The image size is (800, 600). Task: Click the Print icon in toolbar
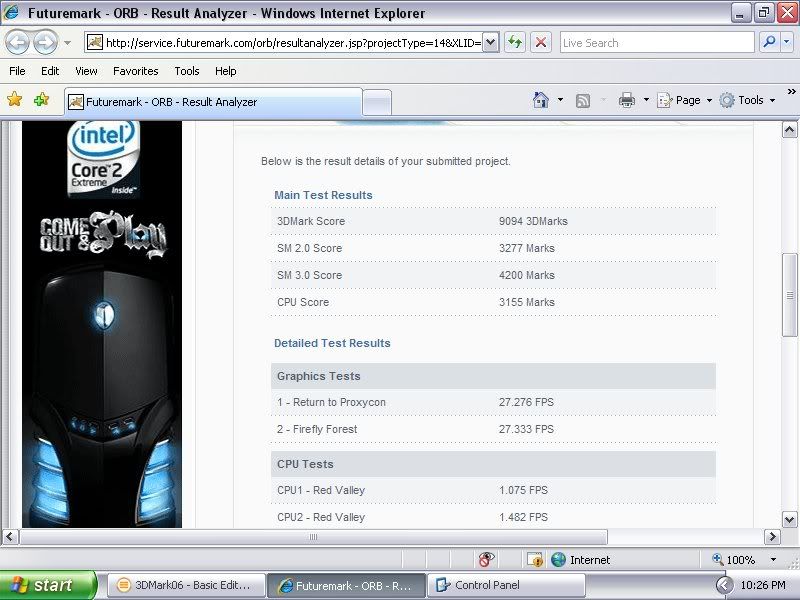tap(627, 100)
